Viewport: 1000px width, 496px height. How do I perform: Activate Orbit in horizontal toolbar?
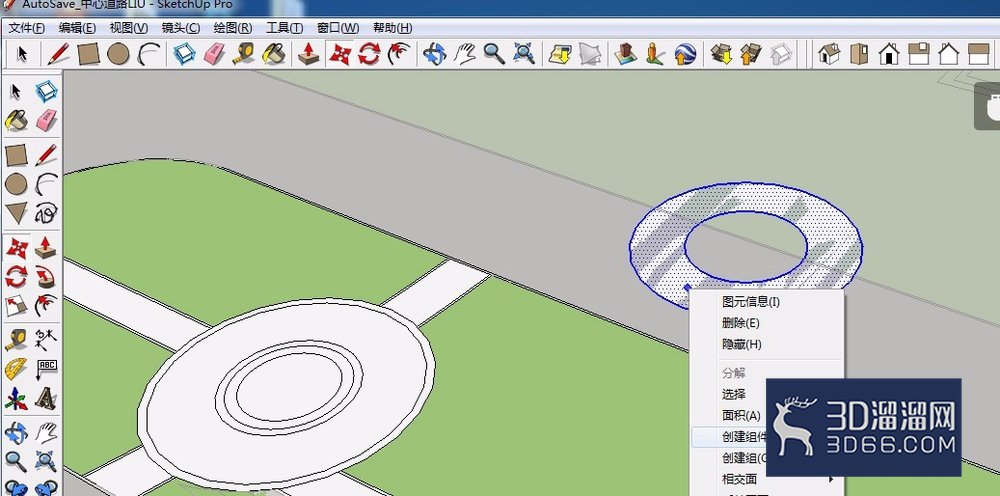[x=434, y=54]
